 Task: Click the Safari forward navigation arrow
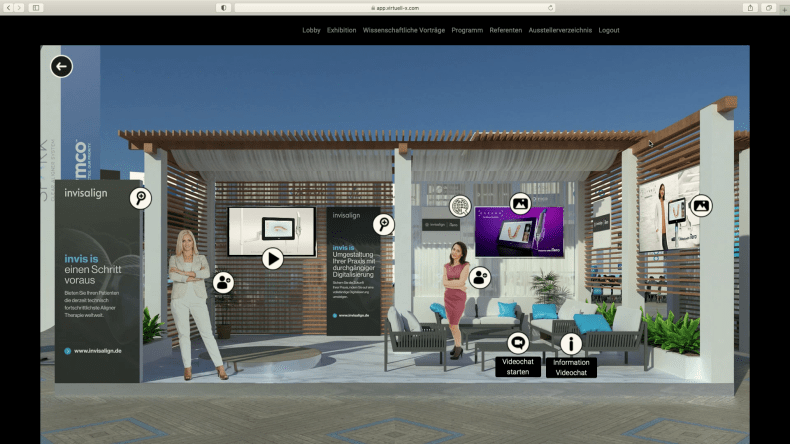(19, 8)
